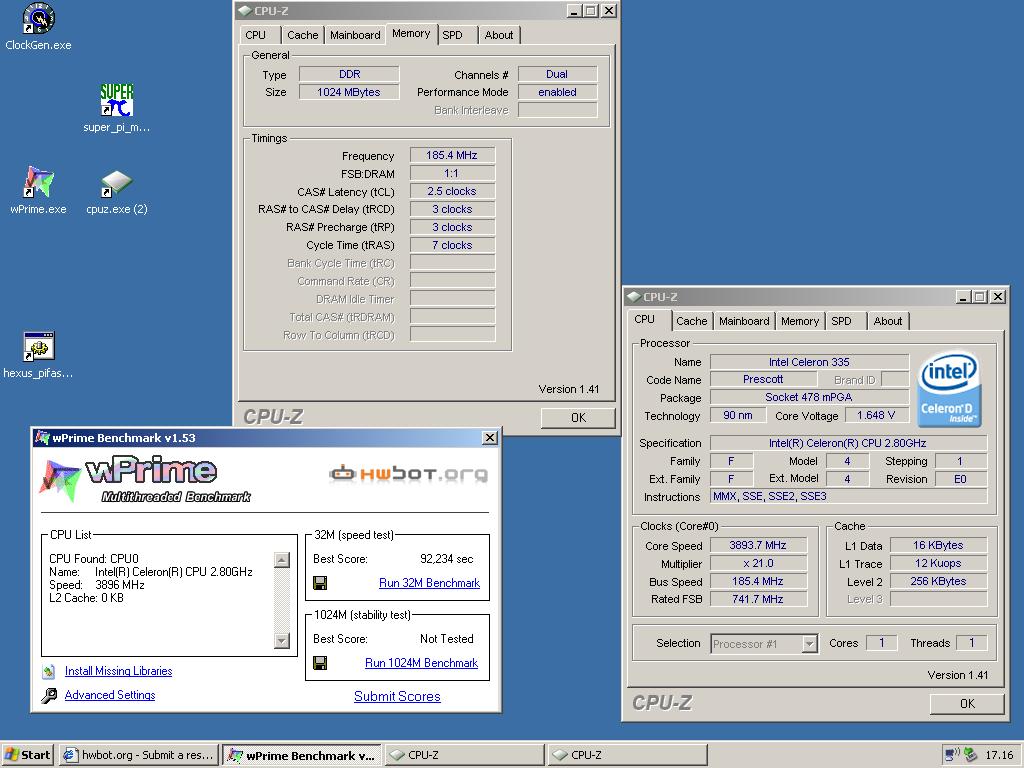
Task: Click the wPrime title bar icon
Action: tap(42, 438)
